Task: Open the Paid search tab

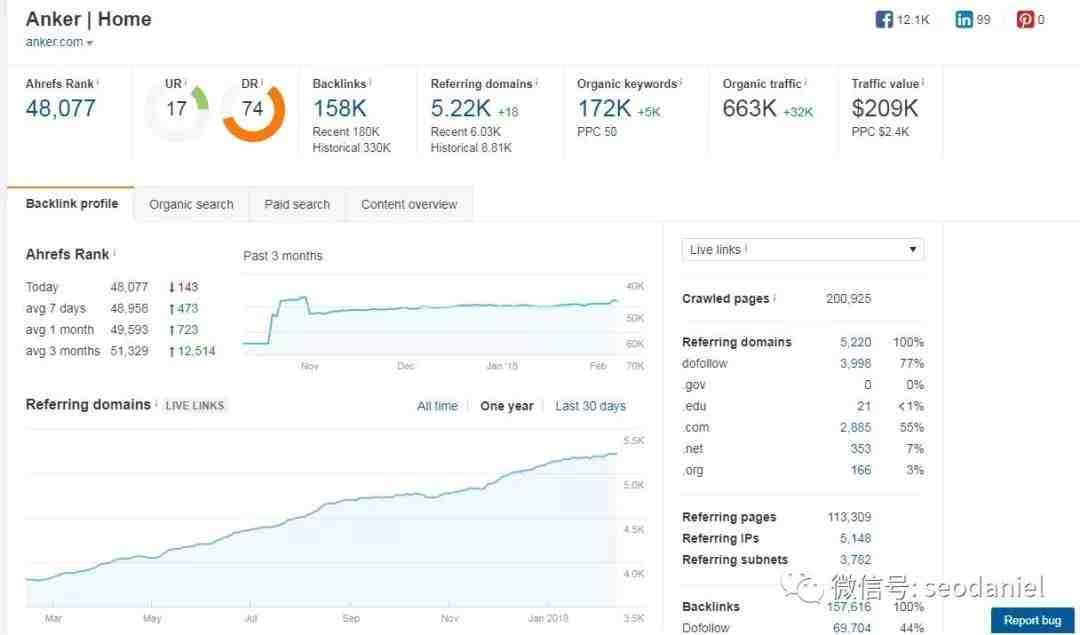Action: (297, 205)
